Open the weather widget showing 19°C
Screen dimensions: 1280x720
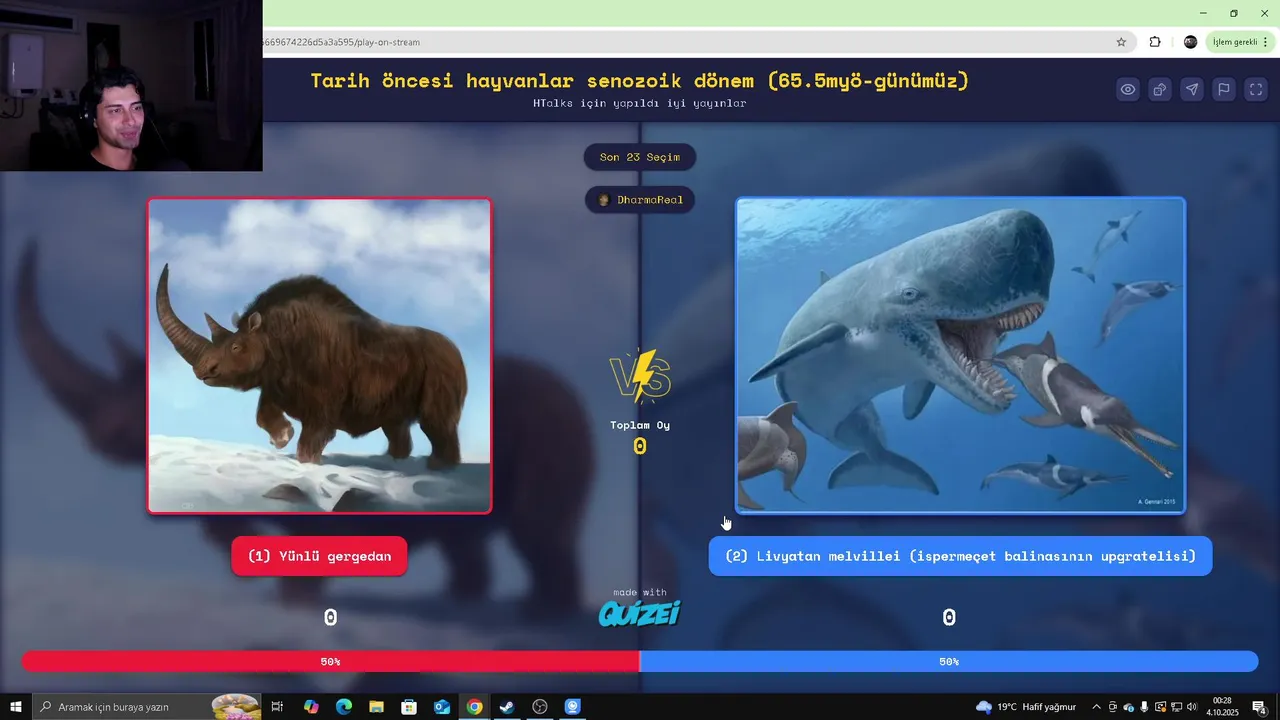point(1025,707)
